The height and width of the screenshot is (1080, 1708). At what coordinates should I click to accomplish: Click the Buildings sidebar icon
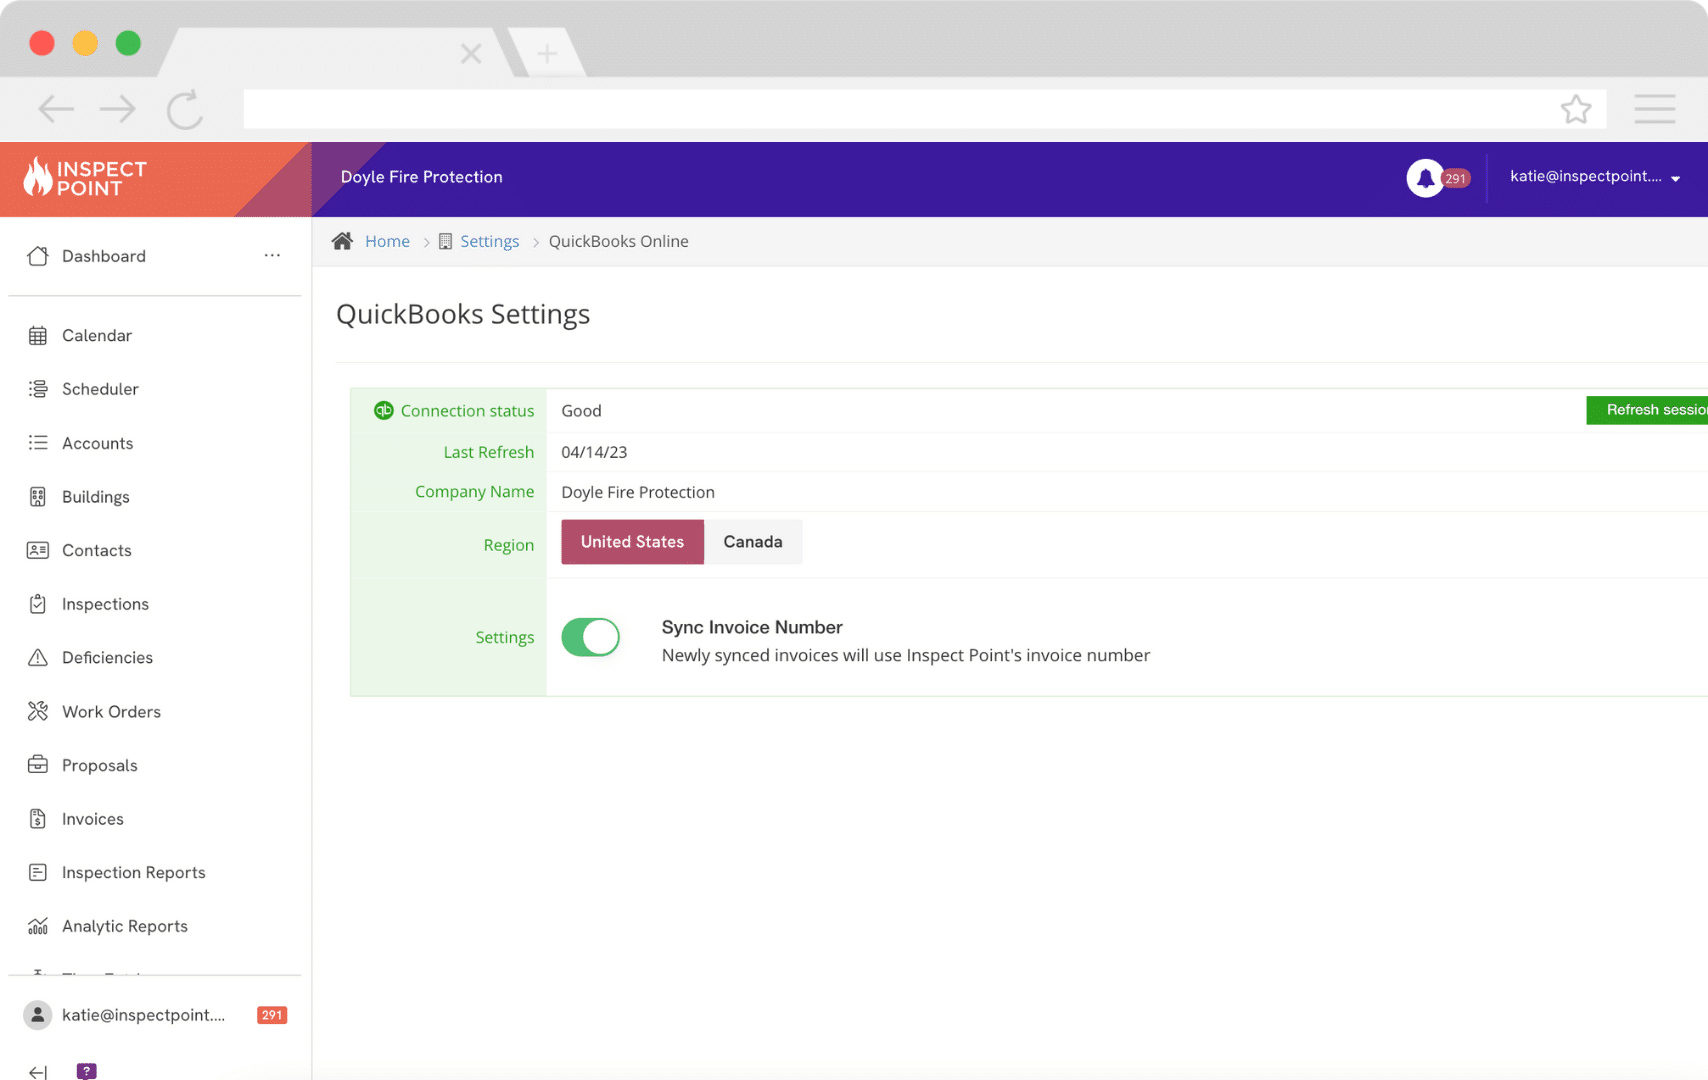tap(38, 497)
